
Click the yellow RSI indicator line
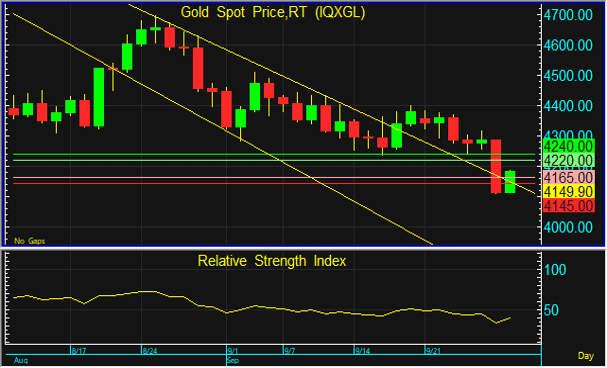[262, 307]
